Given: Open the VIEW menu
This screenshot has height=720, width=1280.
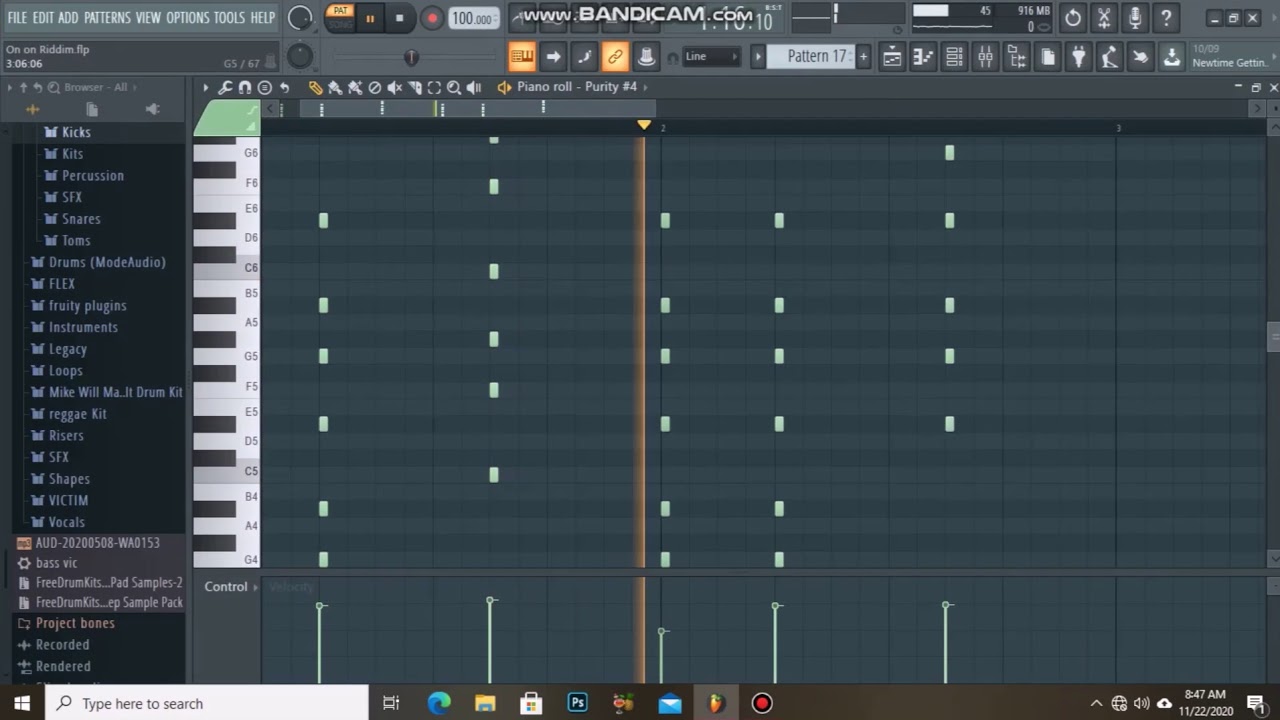Looking at the screenshot, I should point(148,18).
